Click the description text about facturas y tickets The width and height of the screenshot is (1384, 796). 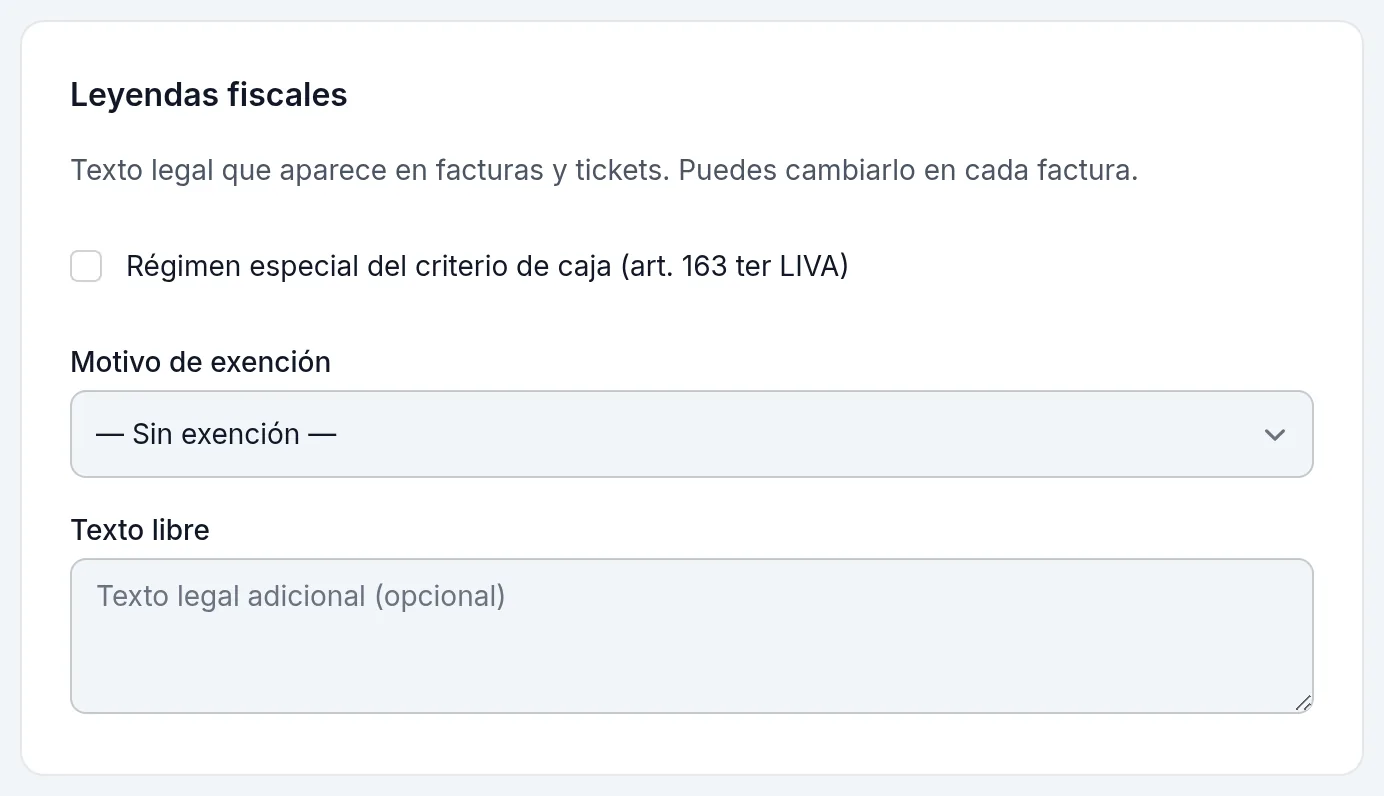[x=605, y=170]
